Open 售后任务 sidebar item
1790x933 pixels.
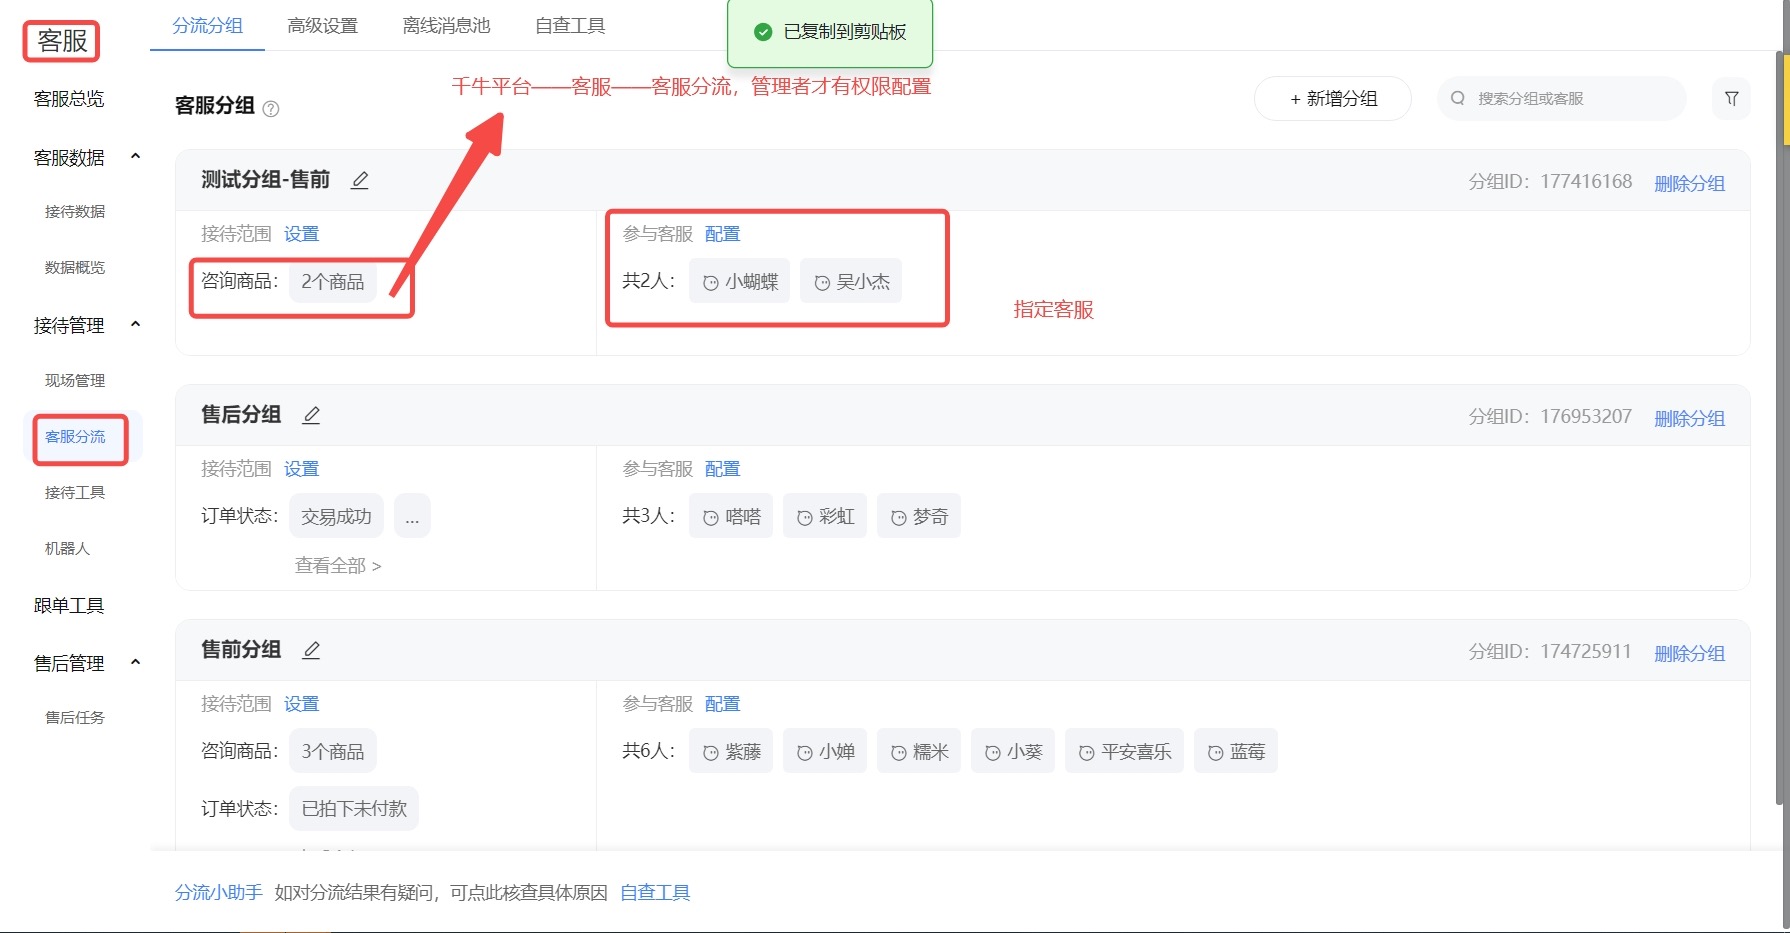75,718
